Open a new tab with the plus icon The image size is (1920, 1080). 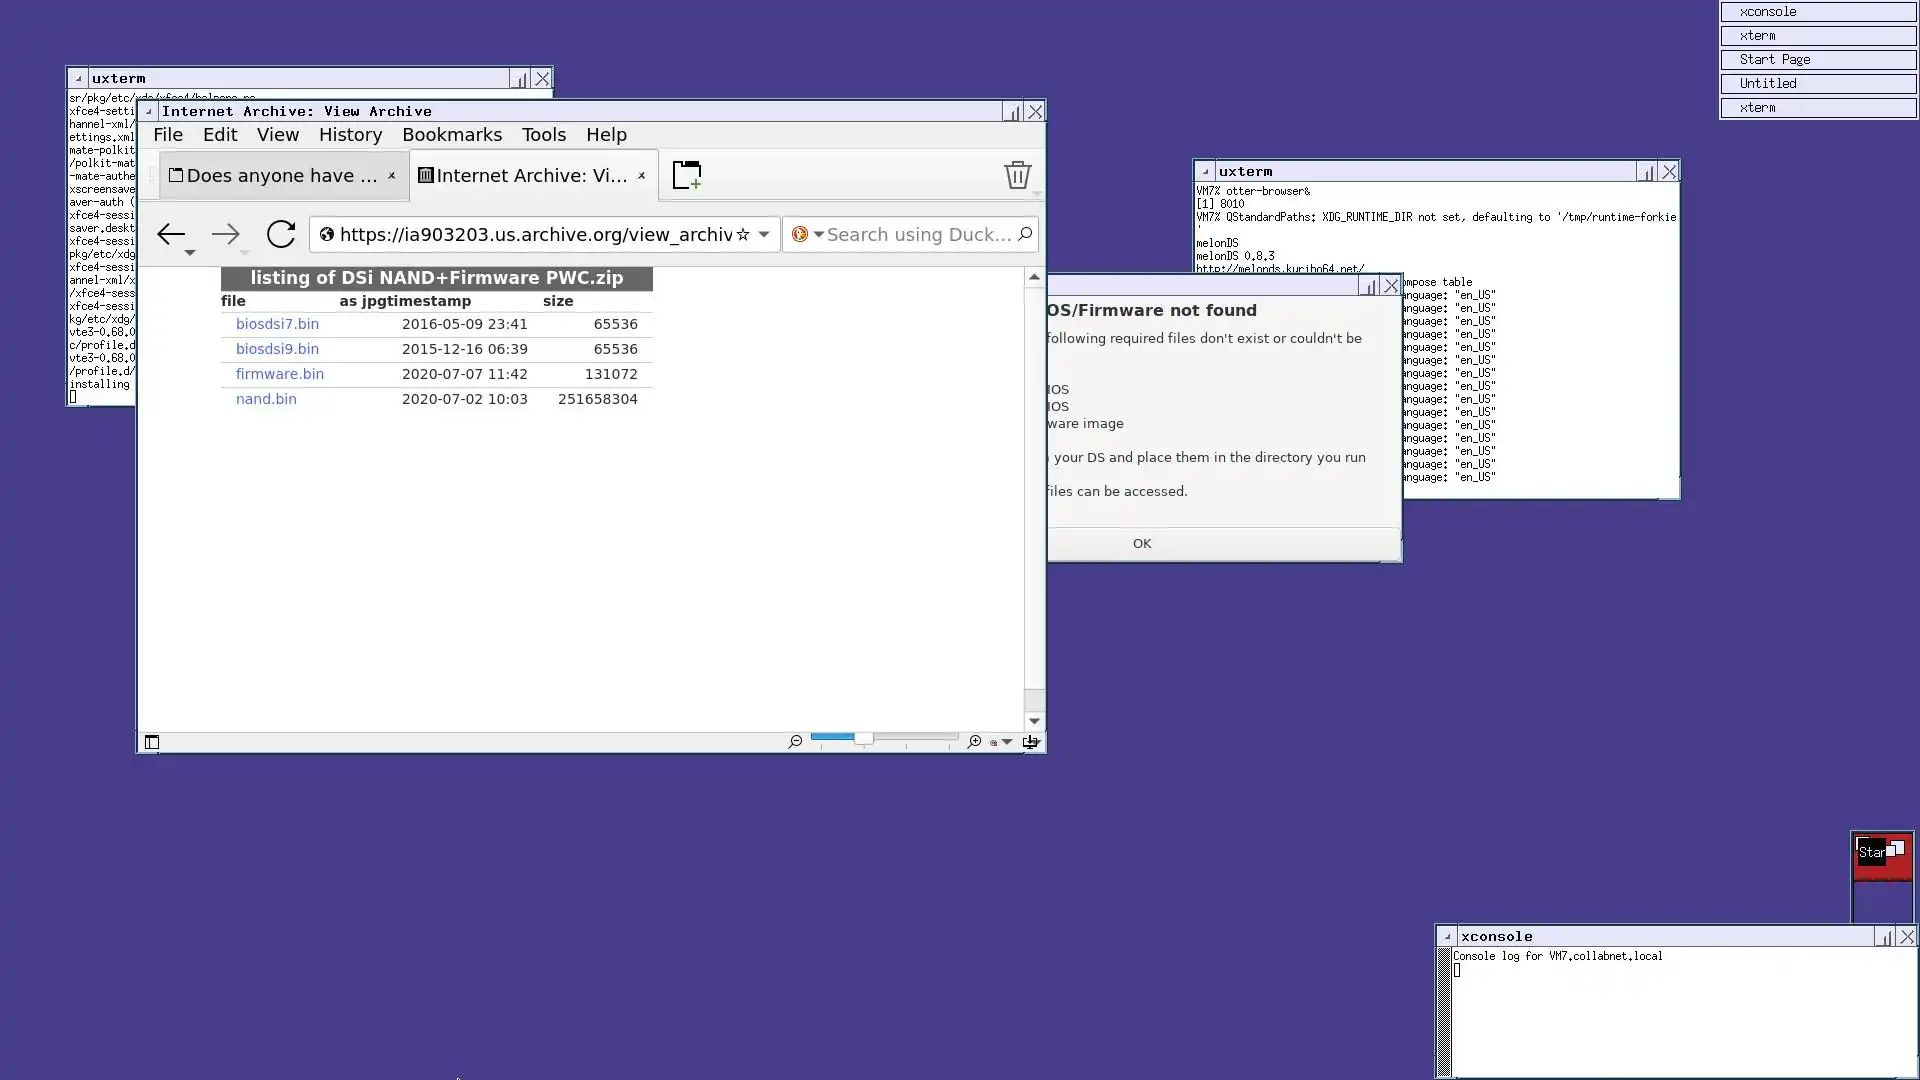[687, 175]
